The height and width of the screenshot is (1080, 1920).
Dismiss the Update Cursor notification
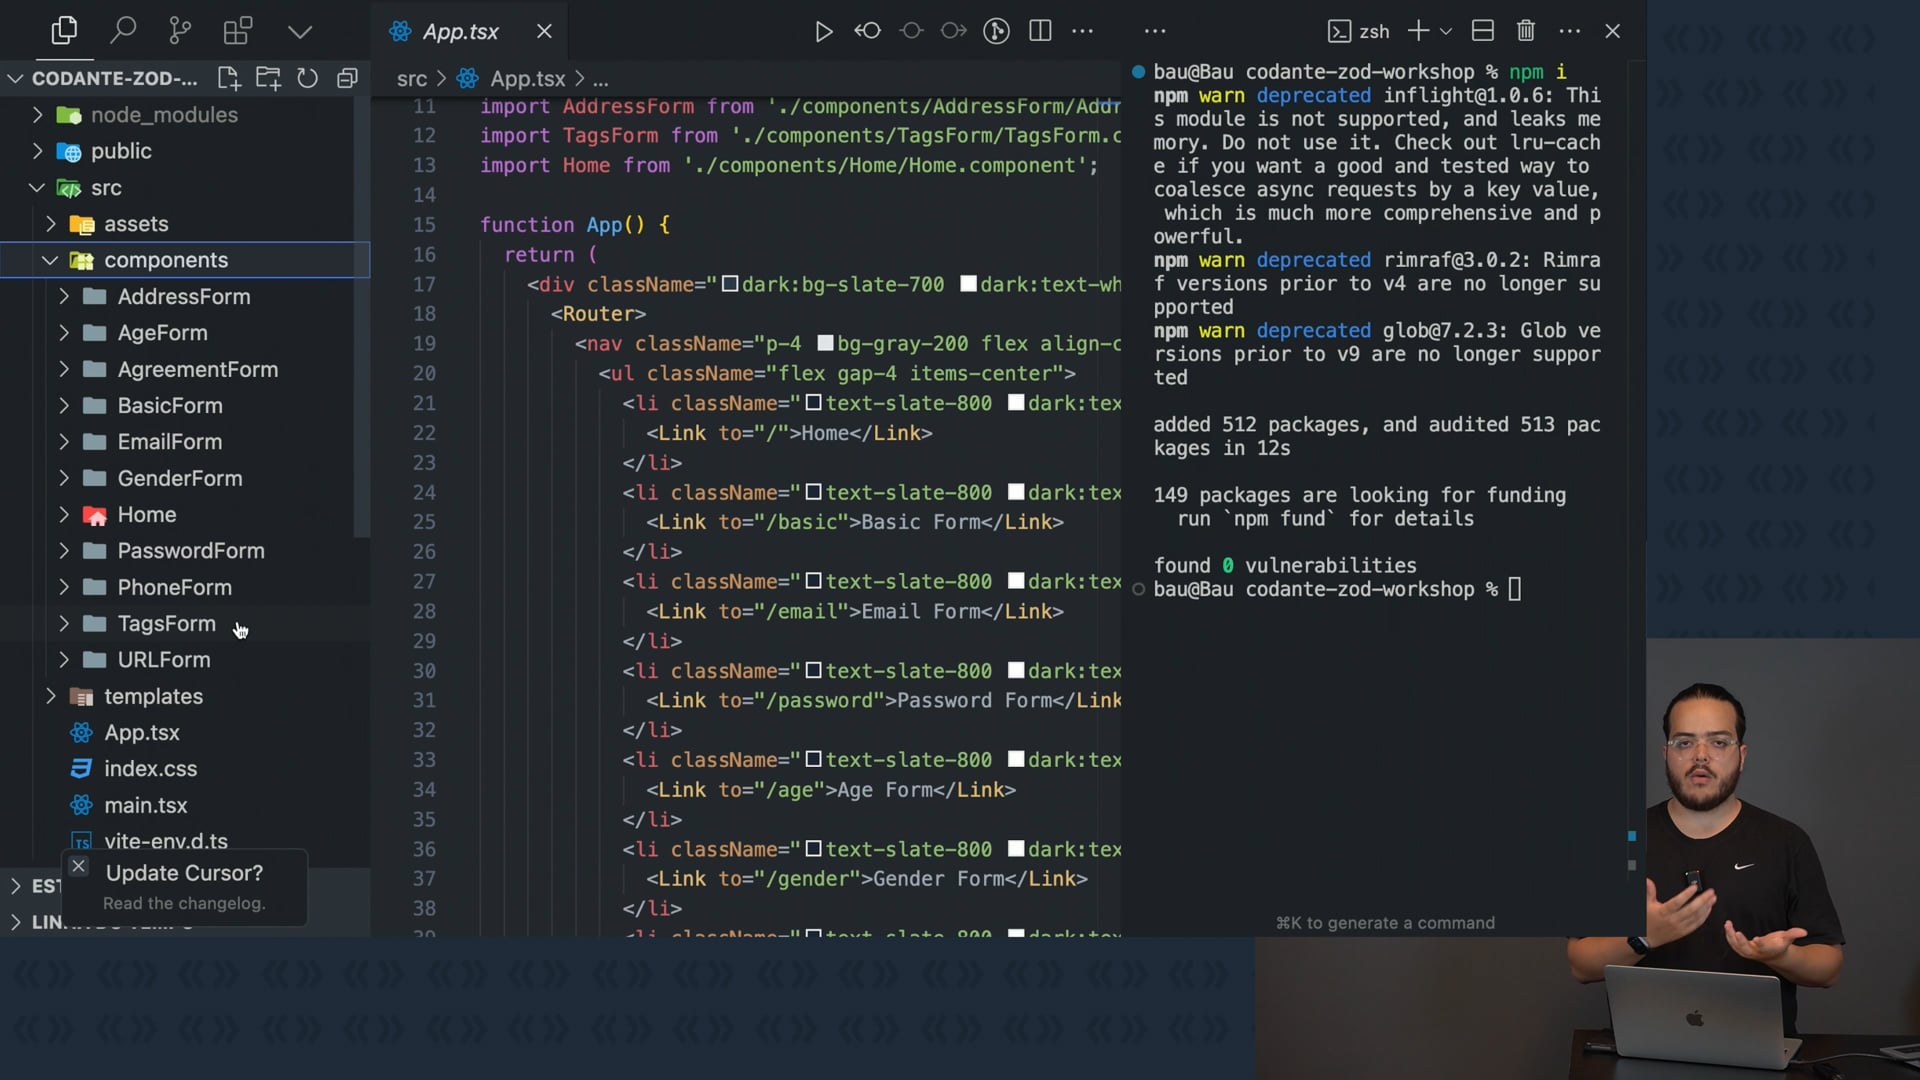(x=79, y=866)
